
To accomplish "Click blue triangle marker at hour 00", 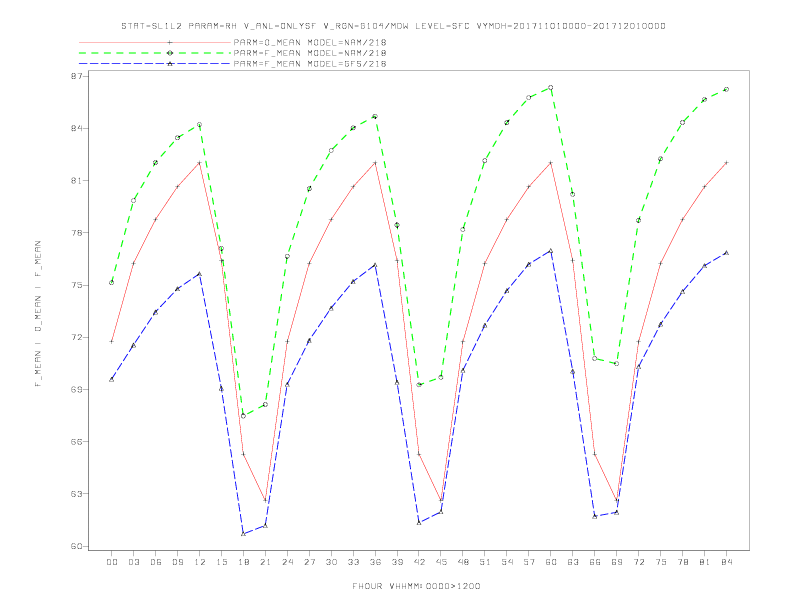I will (112, 379).
